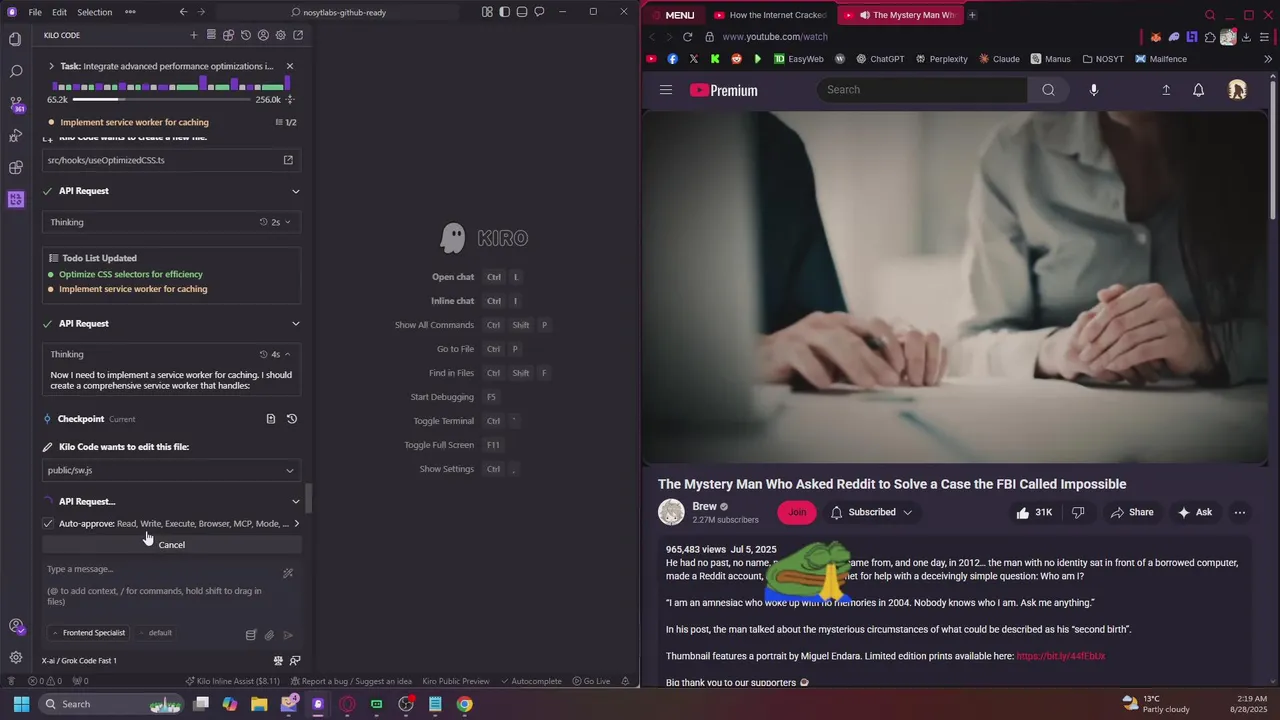
Task: Open Claude bookmark in bookmarks bar
Action: pos(998,59)
